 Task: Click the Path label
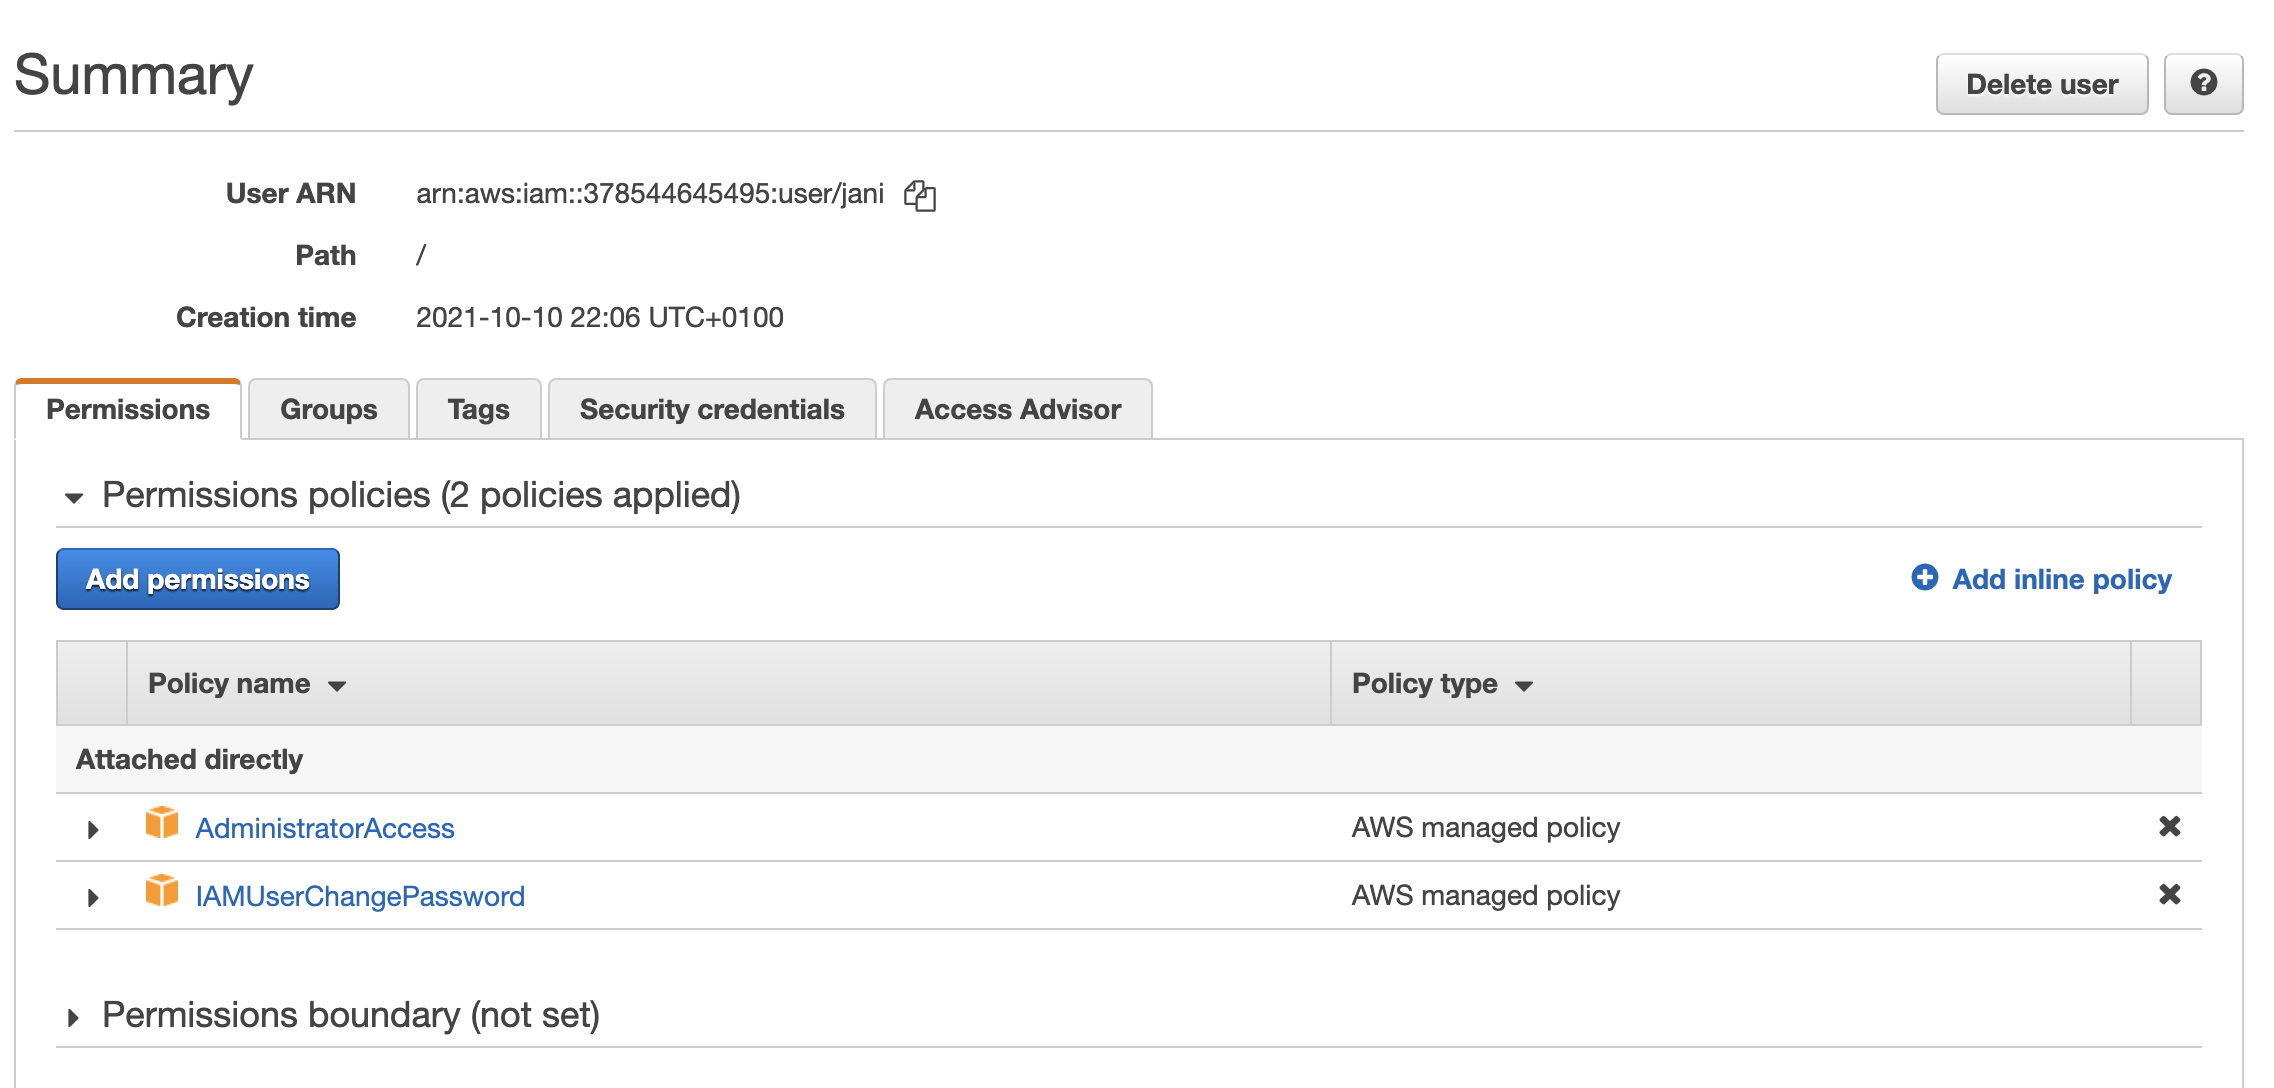click(x=326, y=255)
